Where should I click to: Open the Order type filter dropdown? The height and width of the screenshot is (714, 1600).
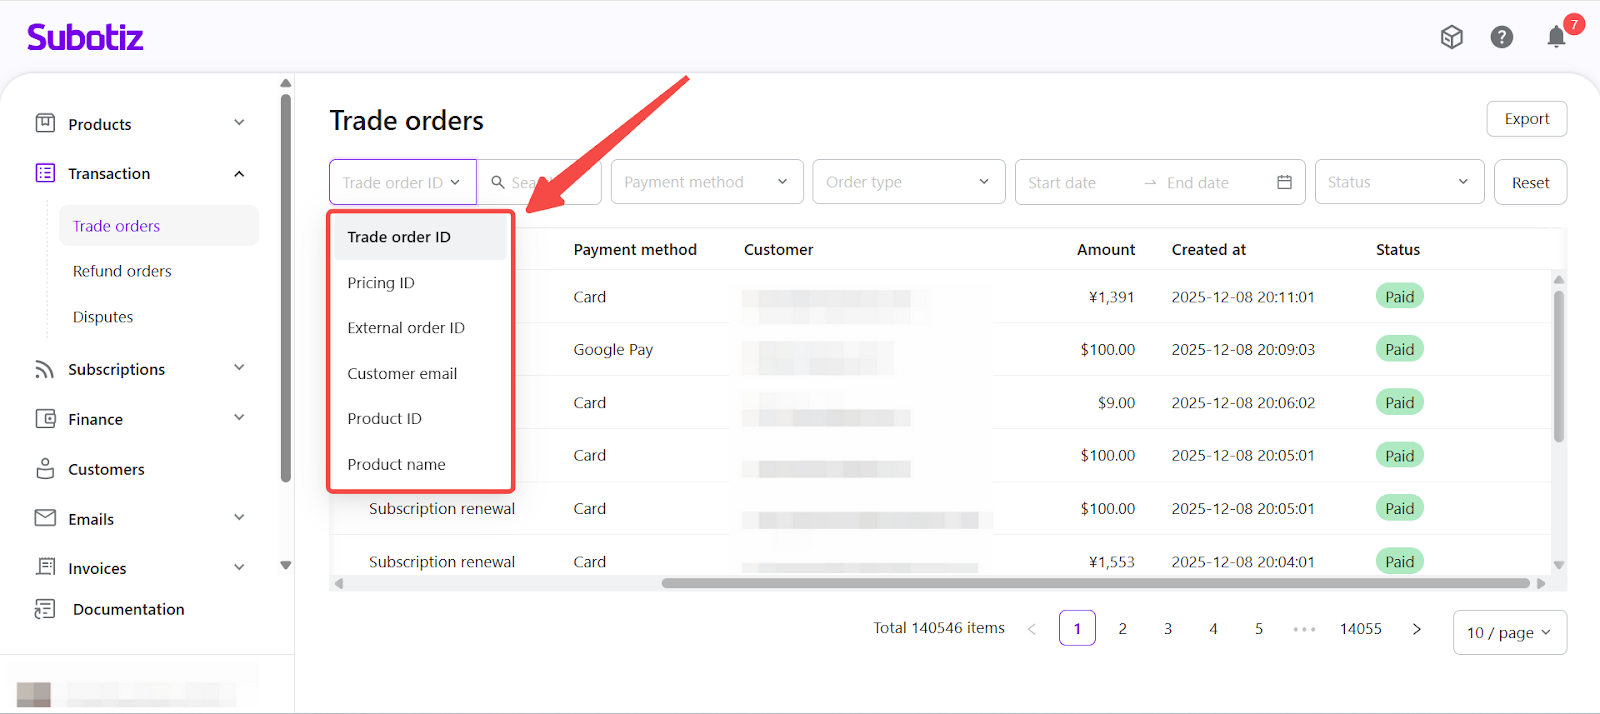[x=908, y=182]
